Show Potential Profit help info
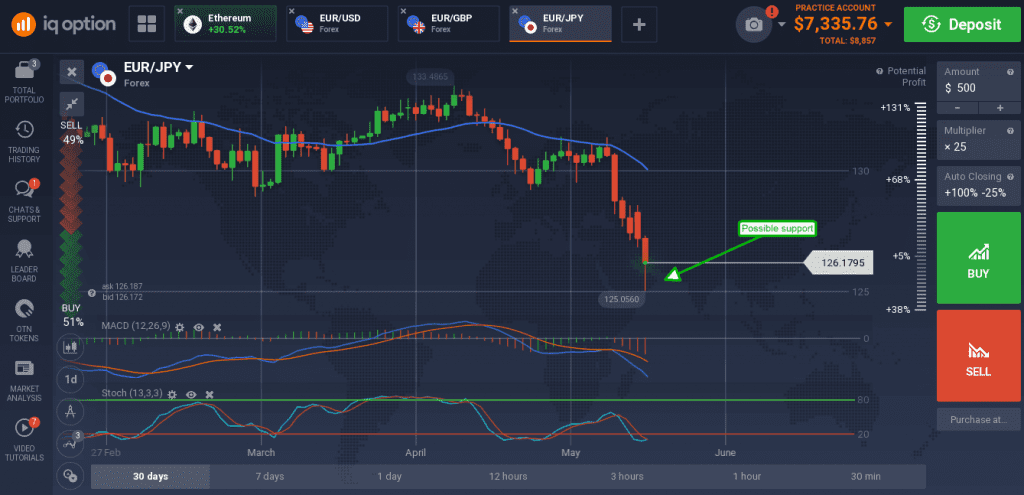 point(880,71)
